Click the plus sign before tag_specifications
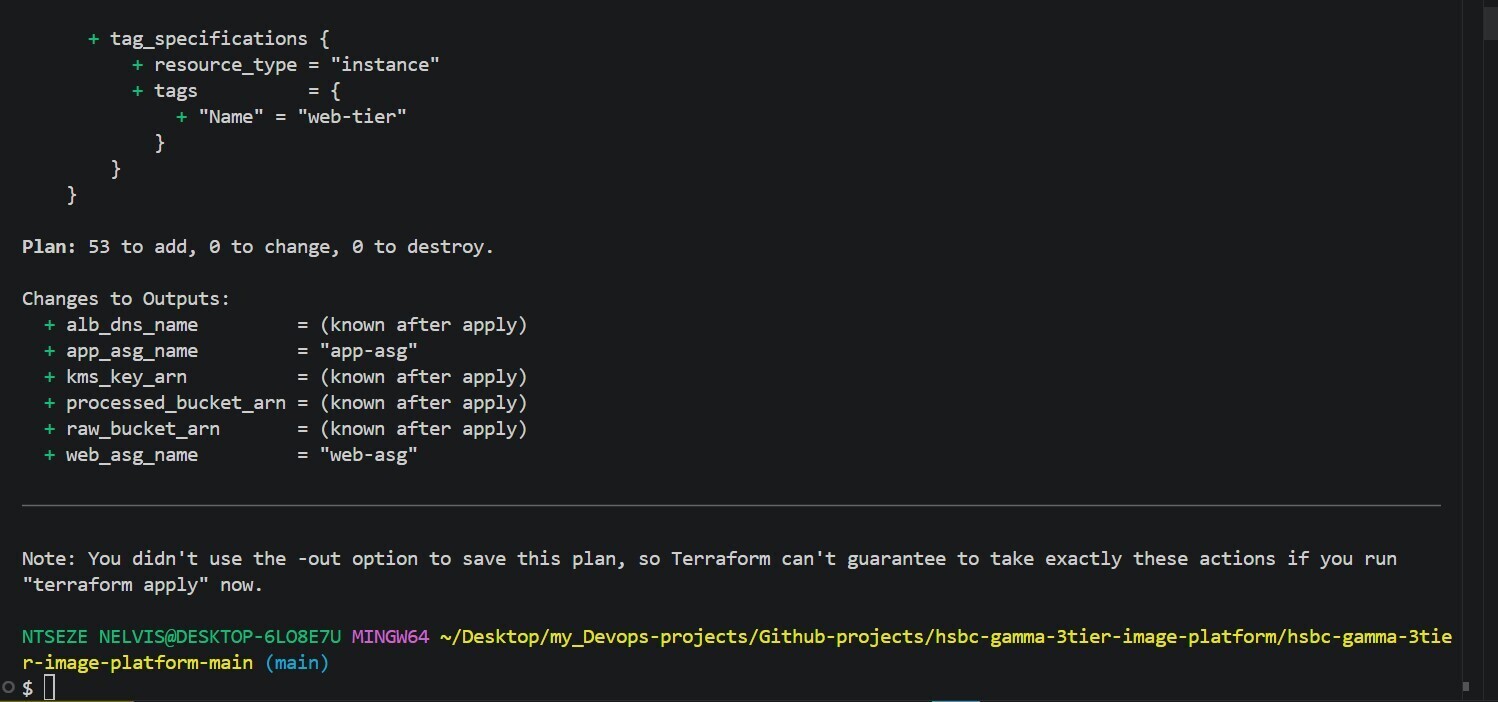Screen dimensions: 1498x702 click(x=92, y=38)
